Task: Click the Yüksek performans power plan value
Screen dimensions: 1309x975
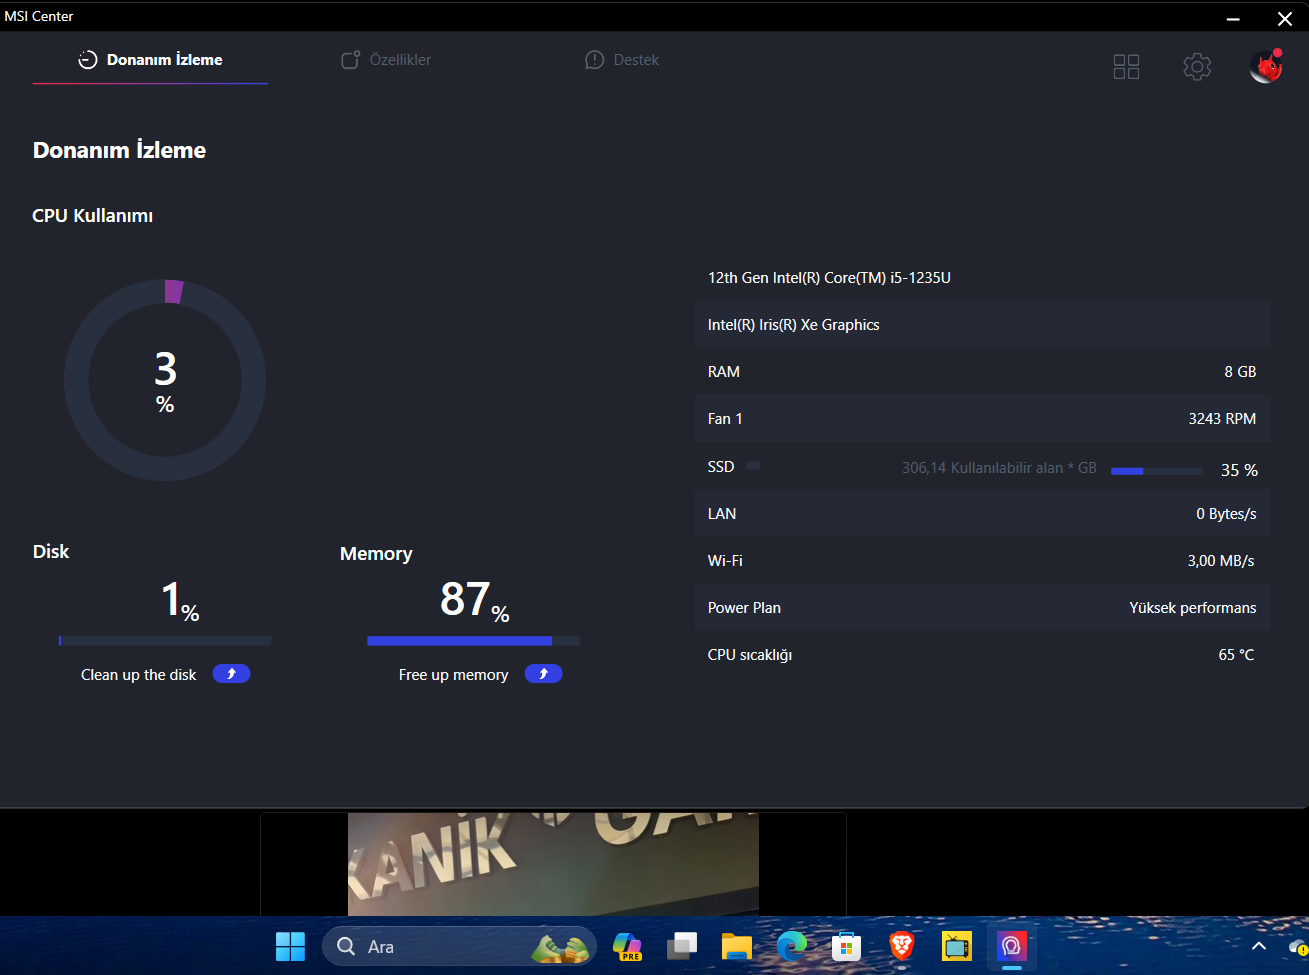Action: pyautogui.click(x=1193, y=608)
